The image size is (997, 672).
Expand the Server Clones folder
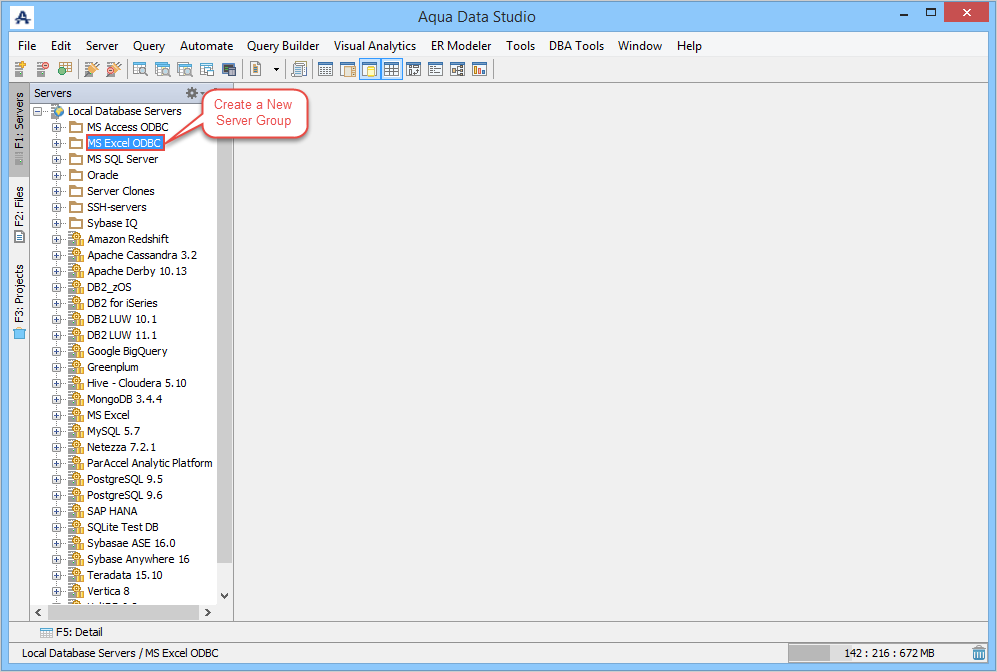pyautogui.click(x=57, y=191)
